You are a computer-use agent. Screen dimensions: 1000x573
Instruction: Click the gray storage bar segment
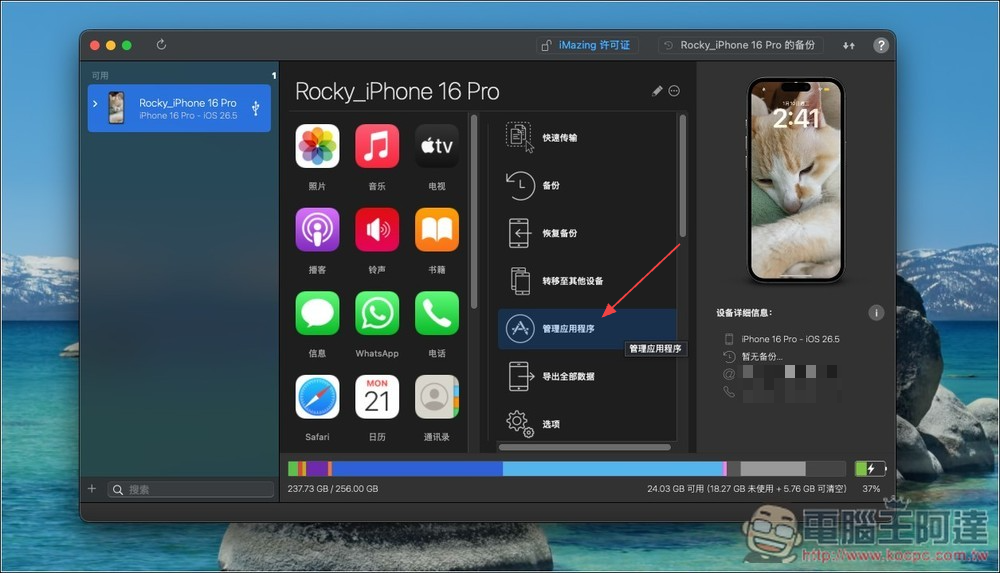click(x=772, y=468)
